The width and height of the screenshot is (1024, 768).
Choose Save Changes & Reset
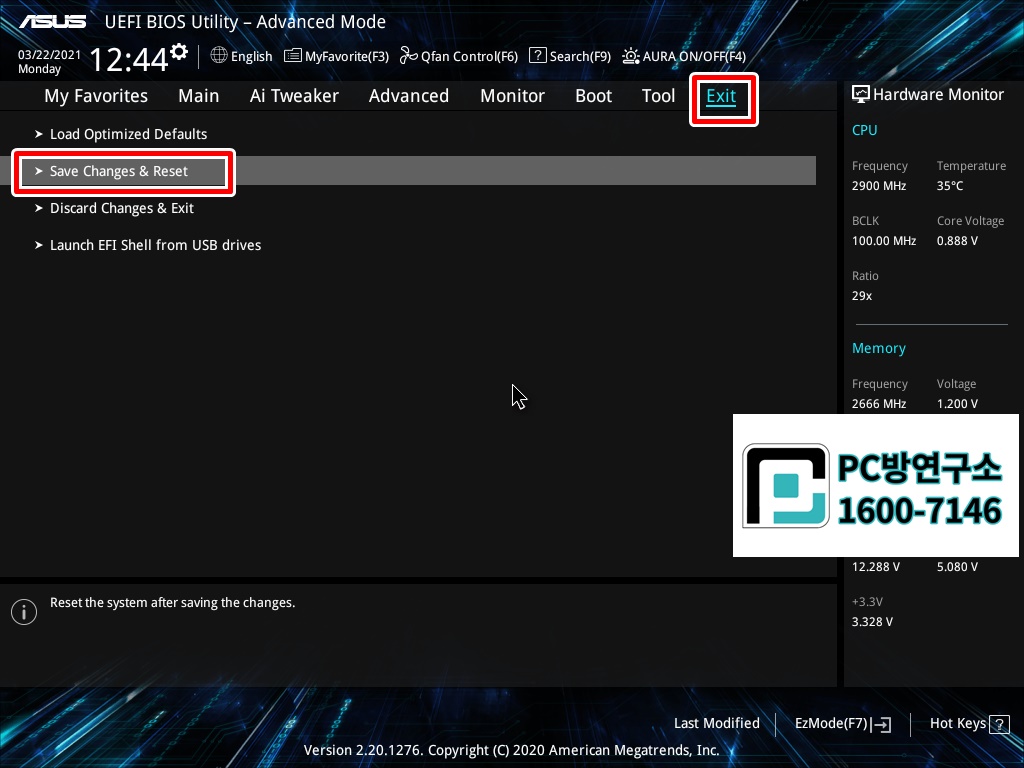119,171
